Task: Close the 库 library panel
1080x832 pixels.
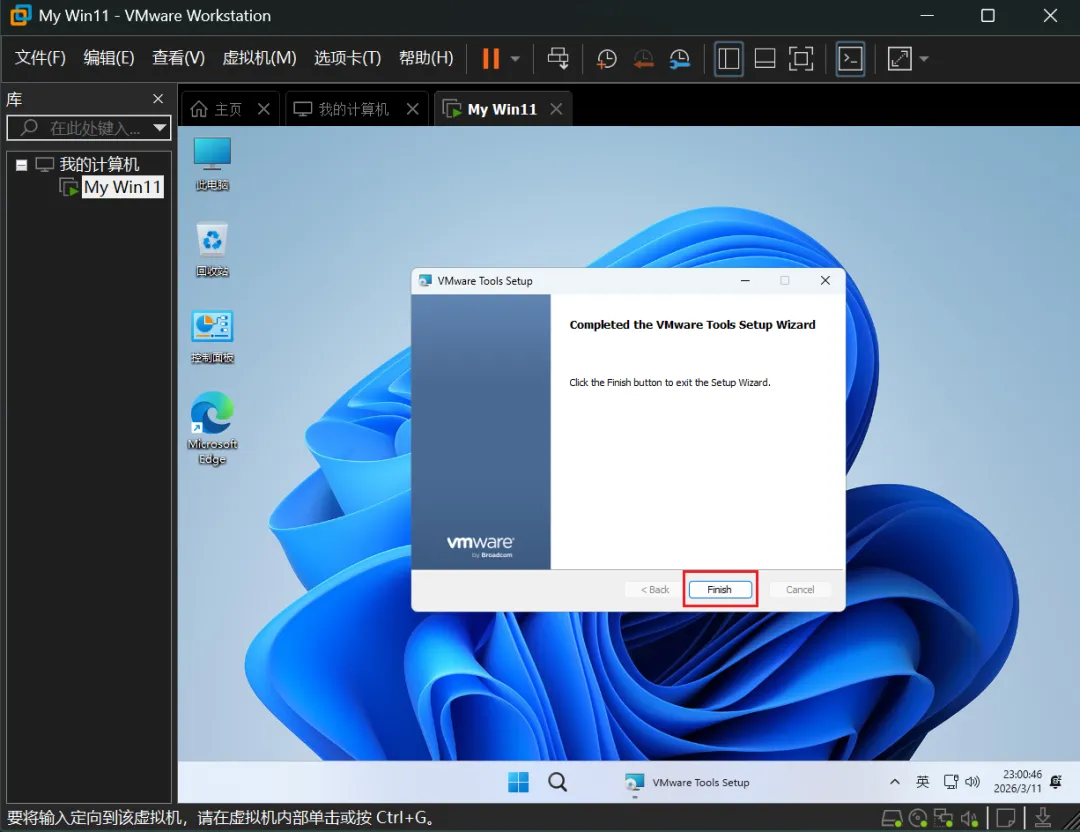Action: pyautogui.click(x=158, y=99)
